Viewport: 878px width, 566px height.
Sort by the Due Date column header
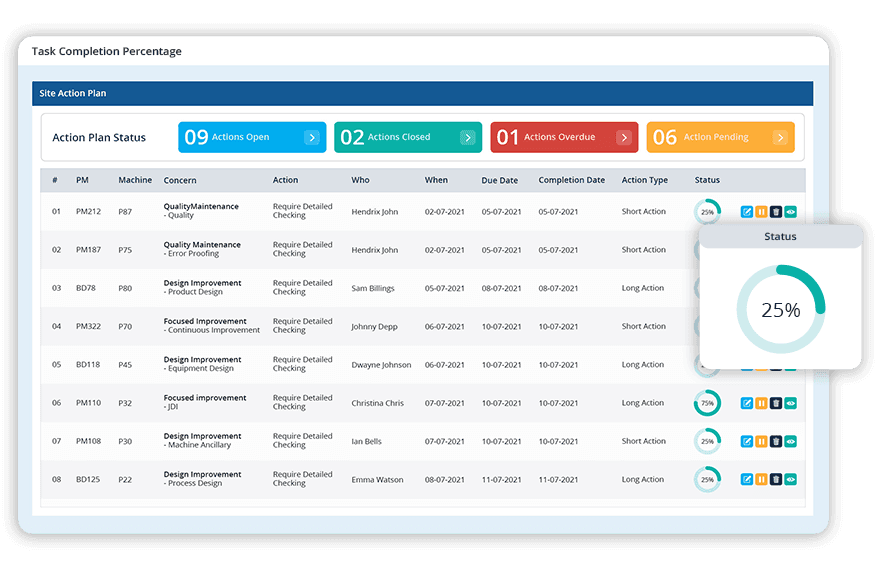[x=499, y=180]
